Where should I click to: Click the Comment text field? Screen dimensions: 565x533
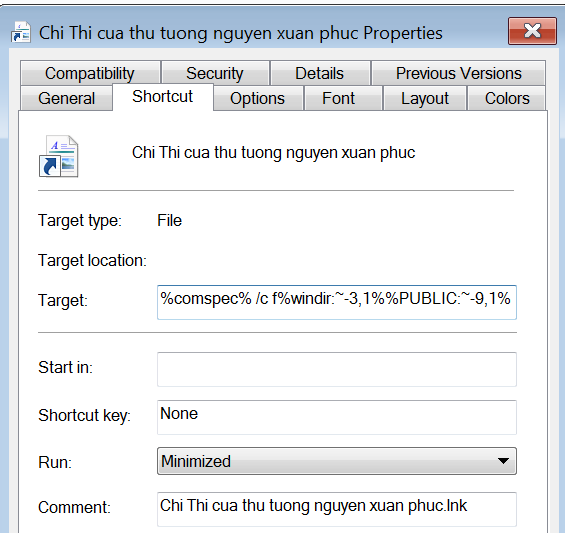[x=337, y=509]
